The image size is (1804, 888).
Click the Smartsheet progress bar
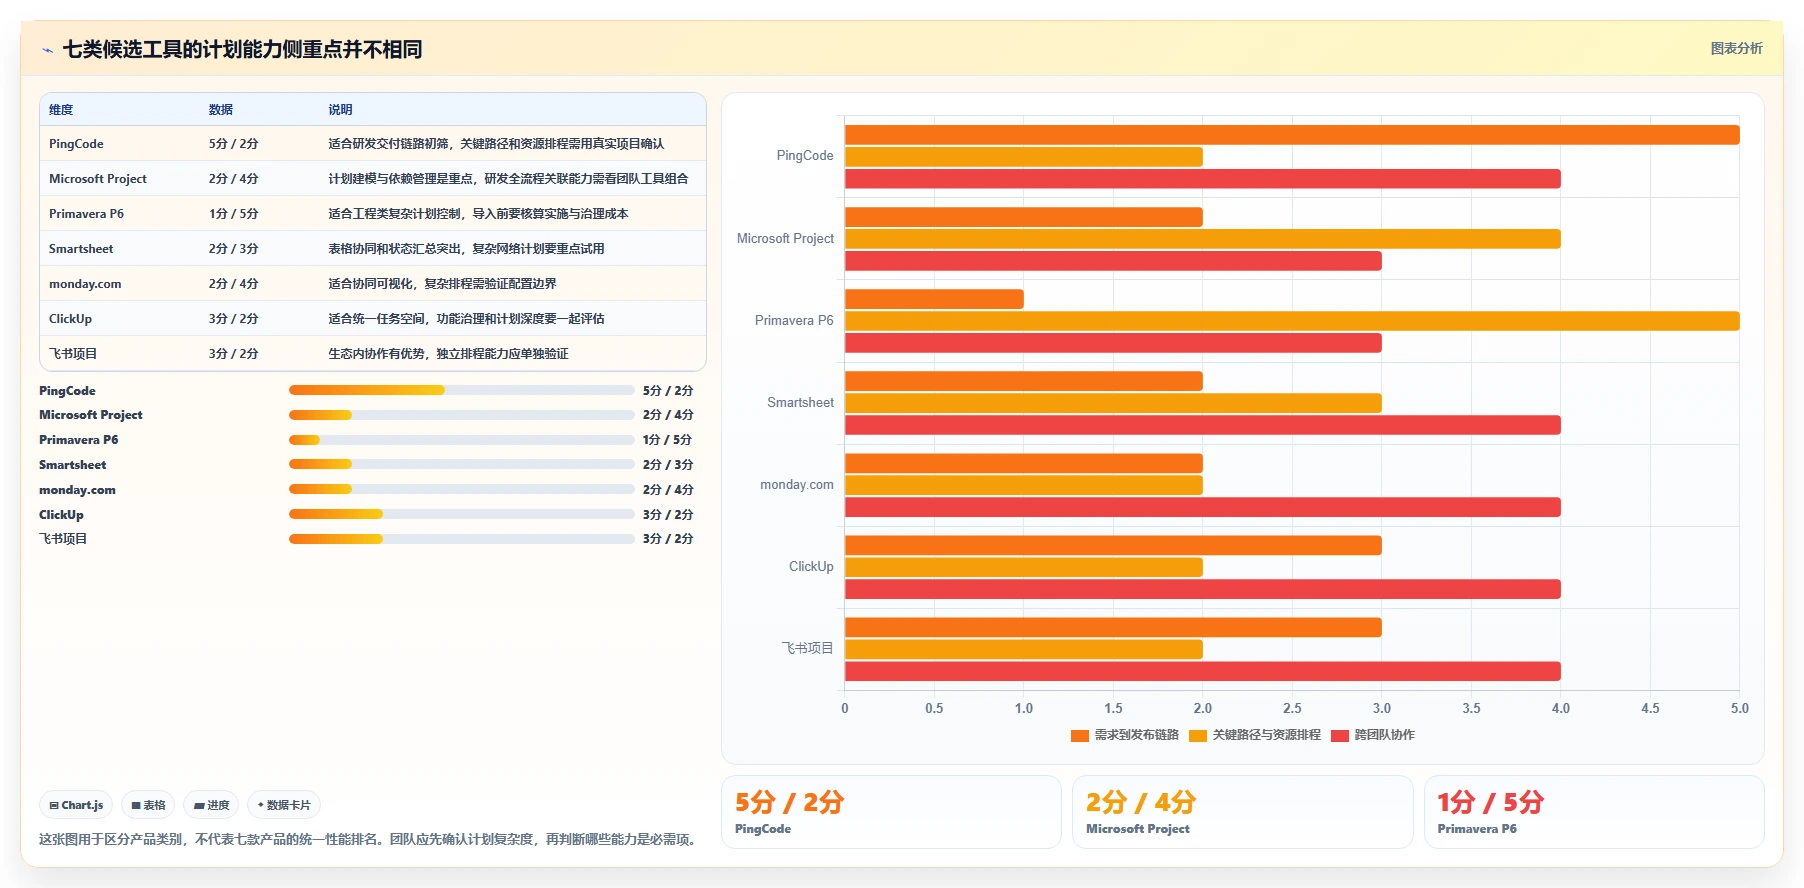(x=461, y=464)
